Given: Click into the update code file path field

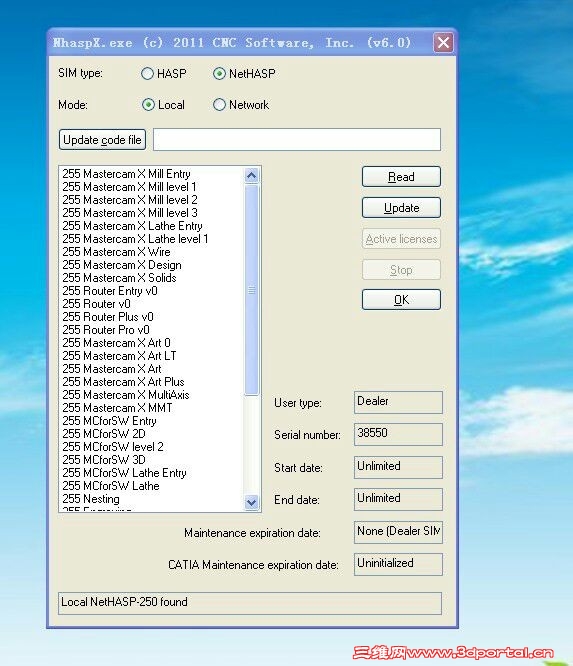Looking at the screenshot, I should pos(297,139).
